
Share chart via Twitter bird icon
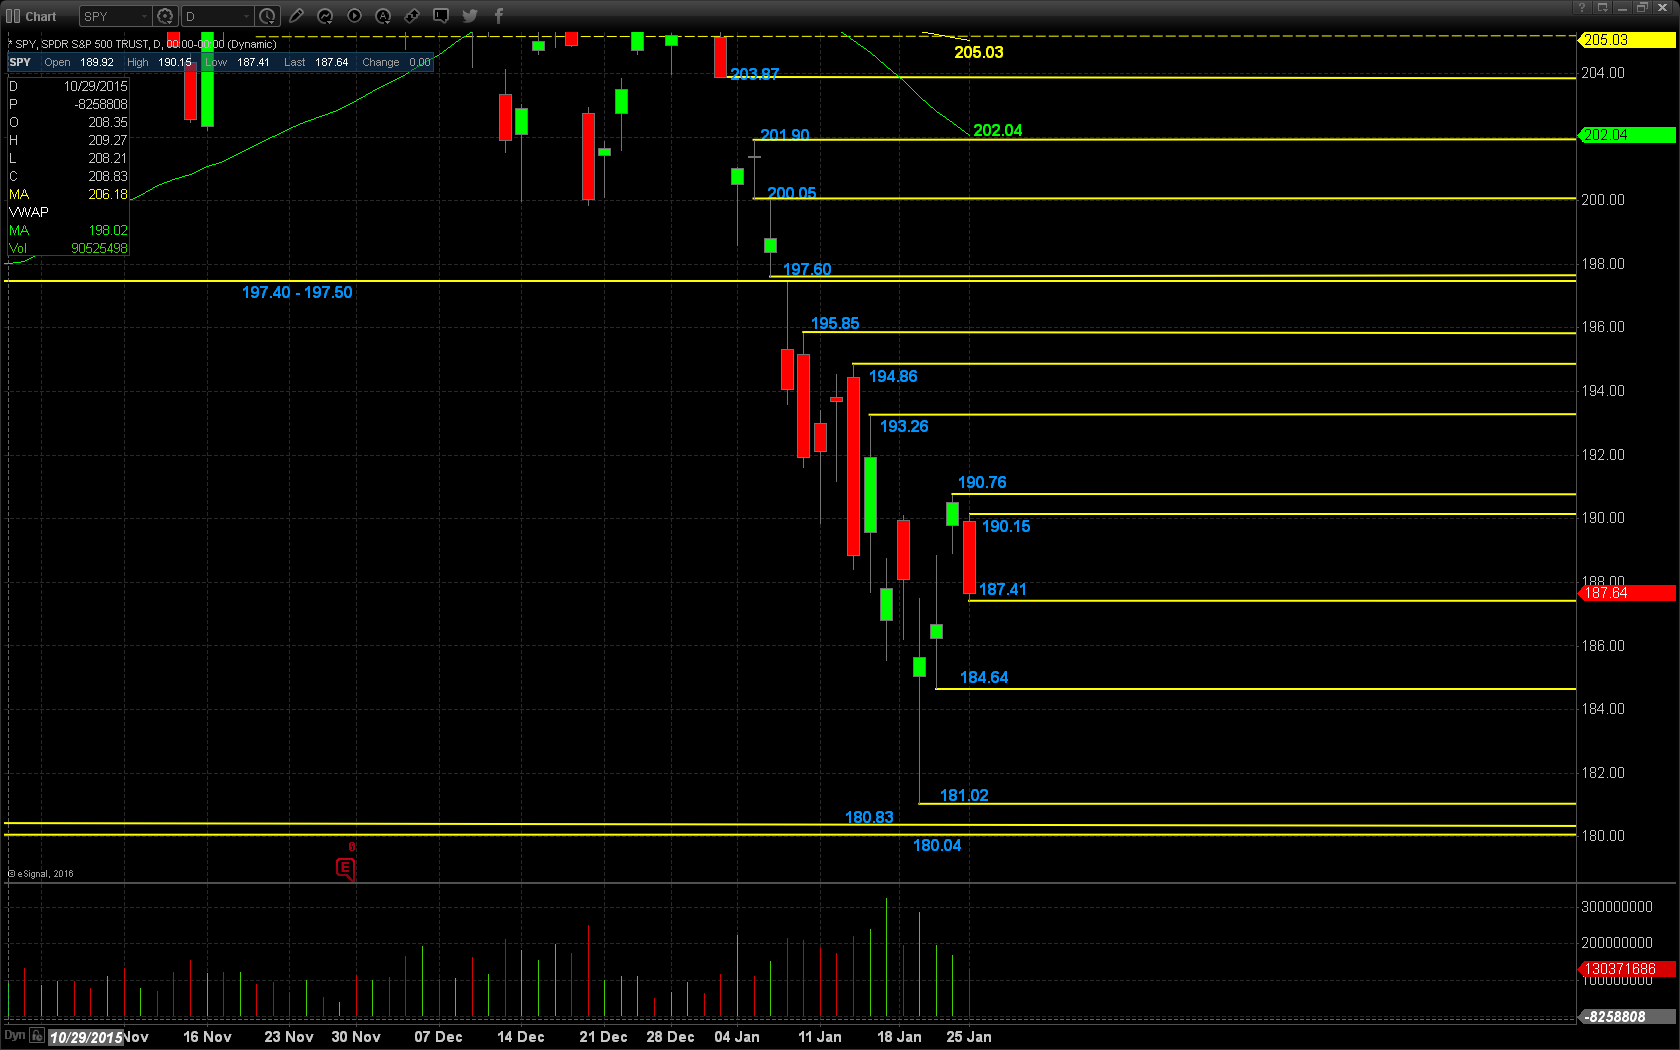(470, 16)
